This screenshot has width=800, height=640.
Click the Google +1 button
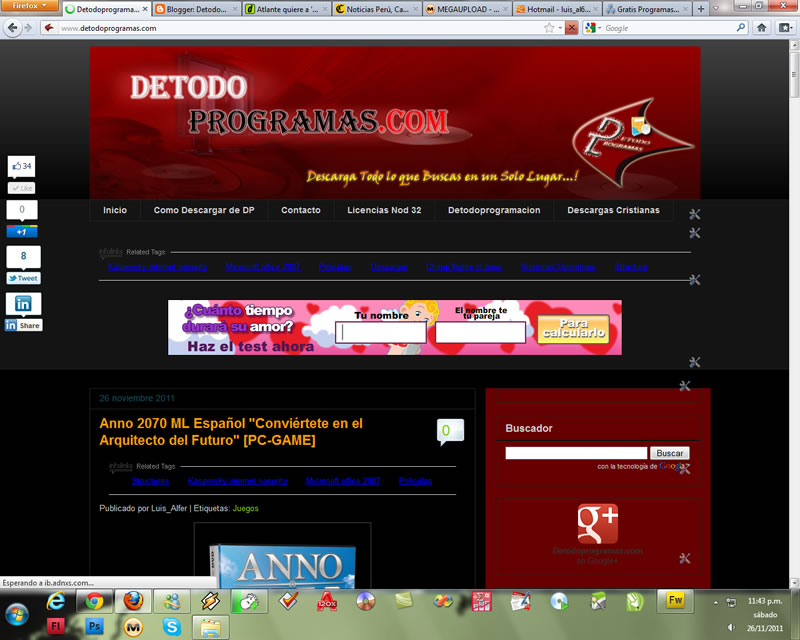22,232
